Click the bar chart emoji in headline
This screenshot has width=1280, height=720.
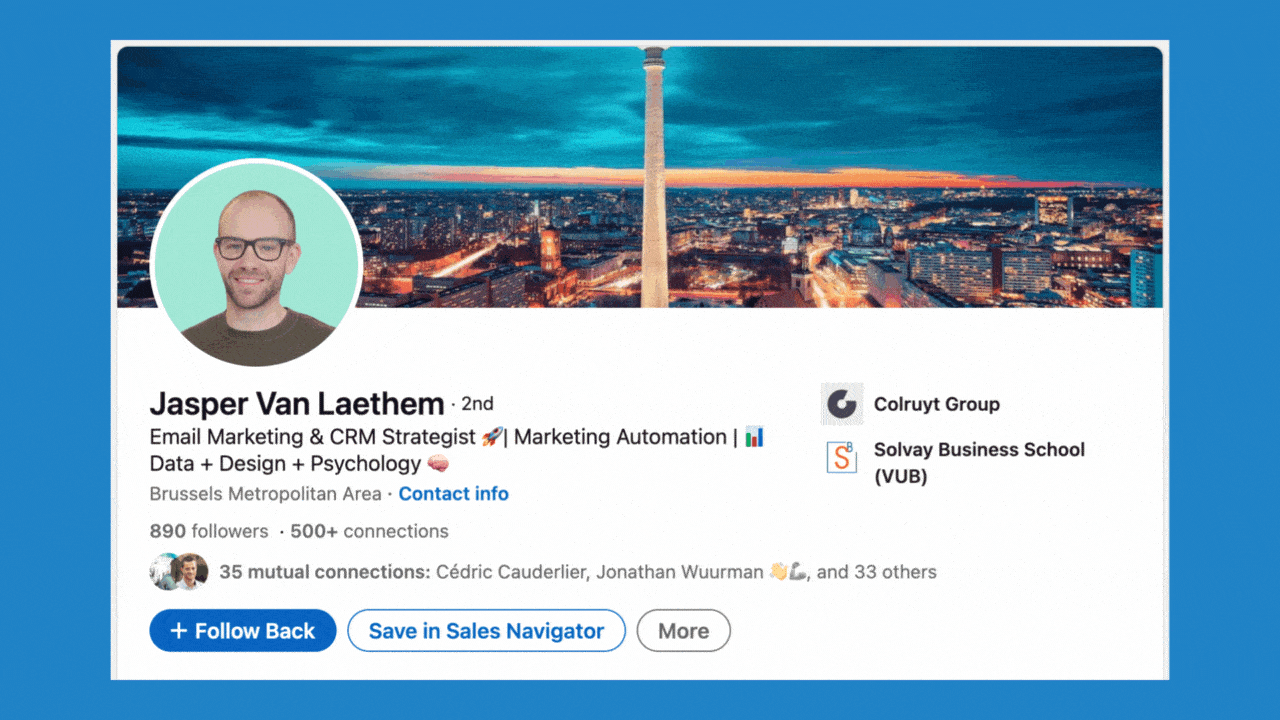754,437
